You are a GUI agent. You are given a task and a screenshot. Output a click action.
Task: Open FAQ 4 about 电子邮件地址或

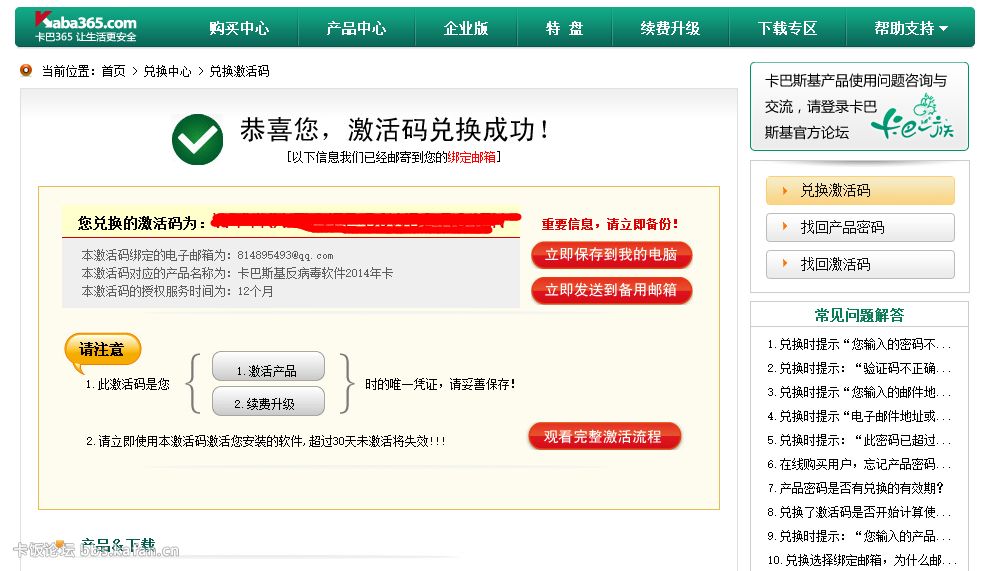(x=859, y=417)
